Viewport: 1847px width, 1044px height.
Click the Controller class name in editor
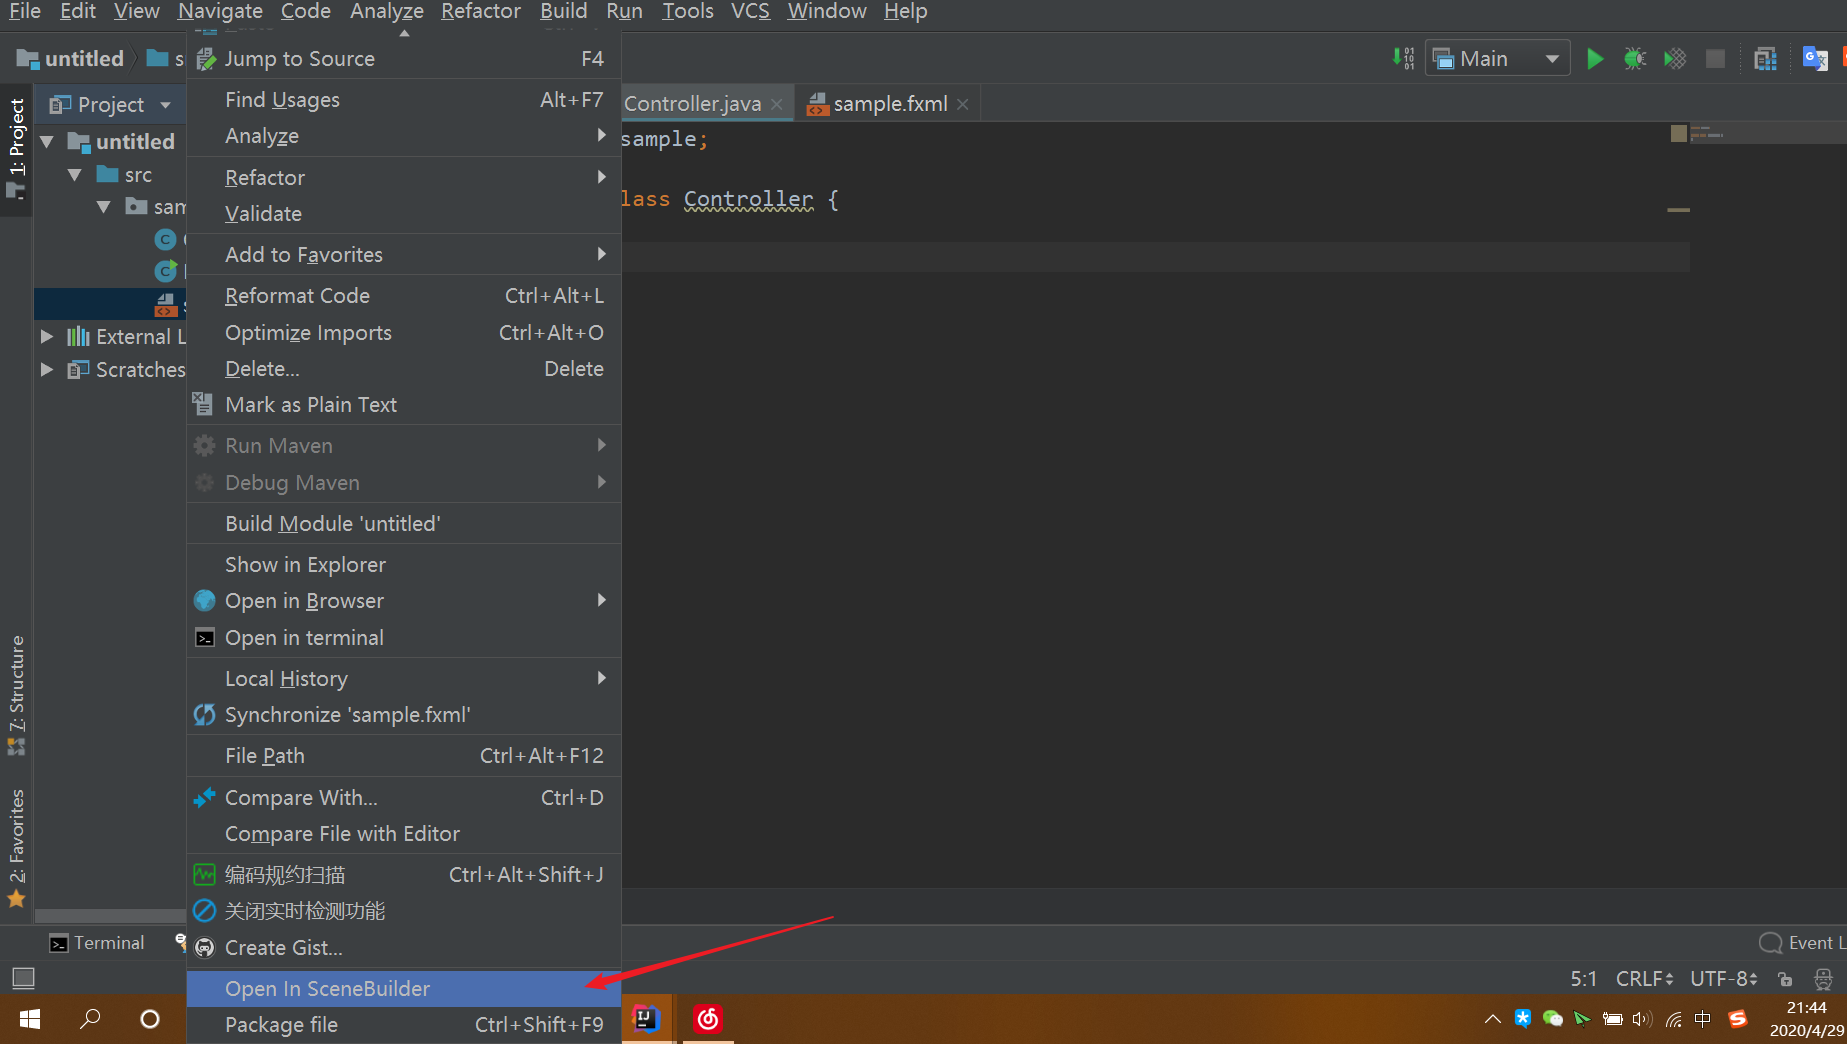pos(748,199)
